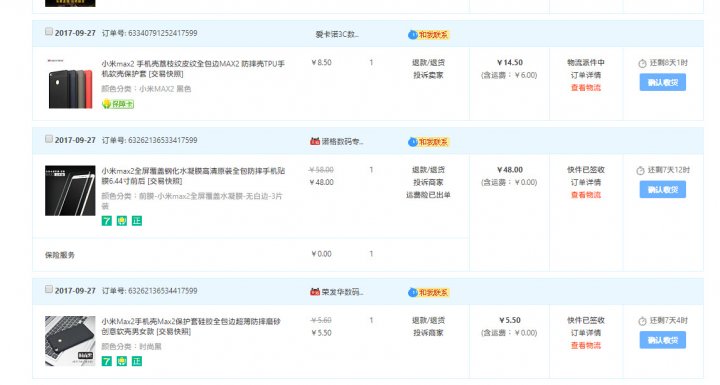Open thumbnail of colored TPU phone cases

pos(70,84)
